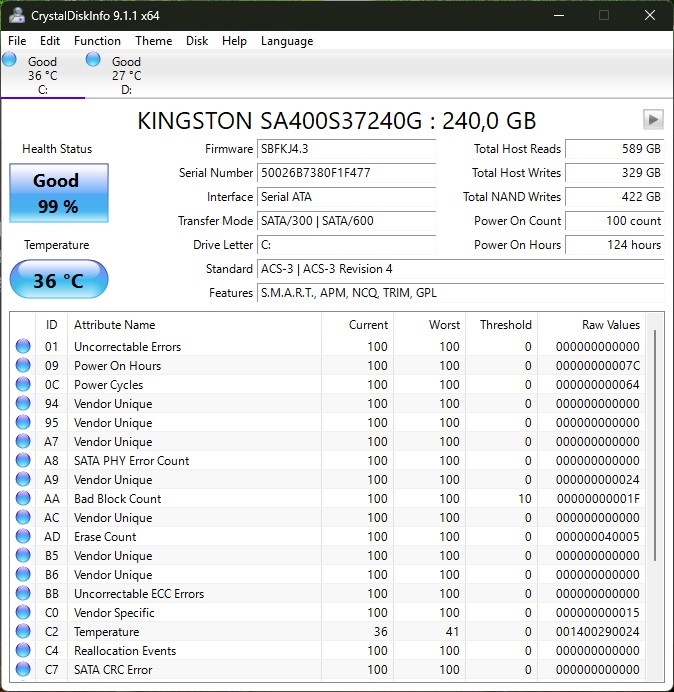Click the Firmware field SBFKJ4.3
674x692 pixels.
(x=346, y=149)
